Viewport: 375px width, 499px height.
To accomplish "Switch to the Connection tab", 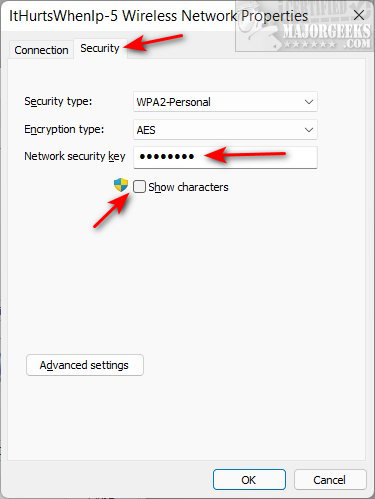I will [x=41, y=50].
